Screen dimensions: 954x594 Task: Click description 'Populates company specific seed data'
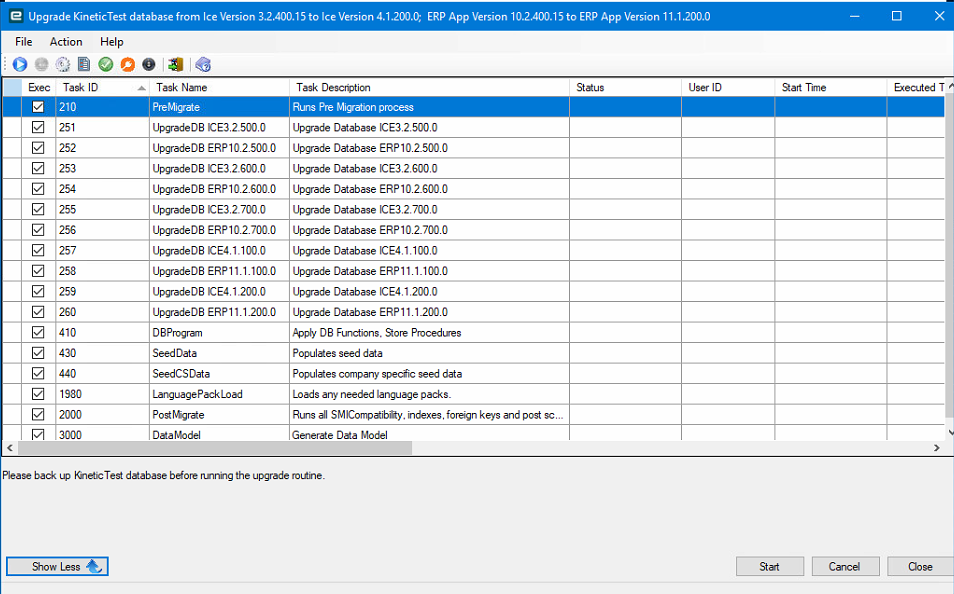tap(377, 373)
